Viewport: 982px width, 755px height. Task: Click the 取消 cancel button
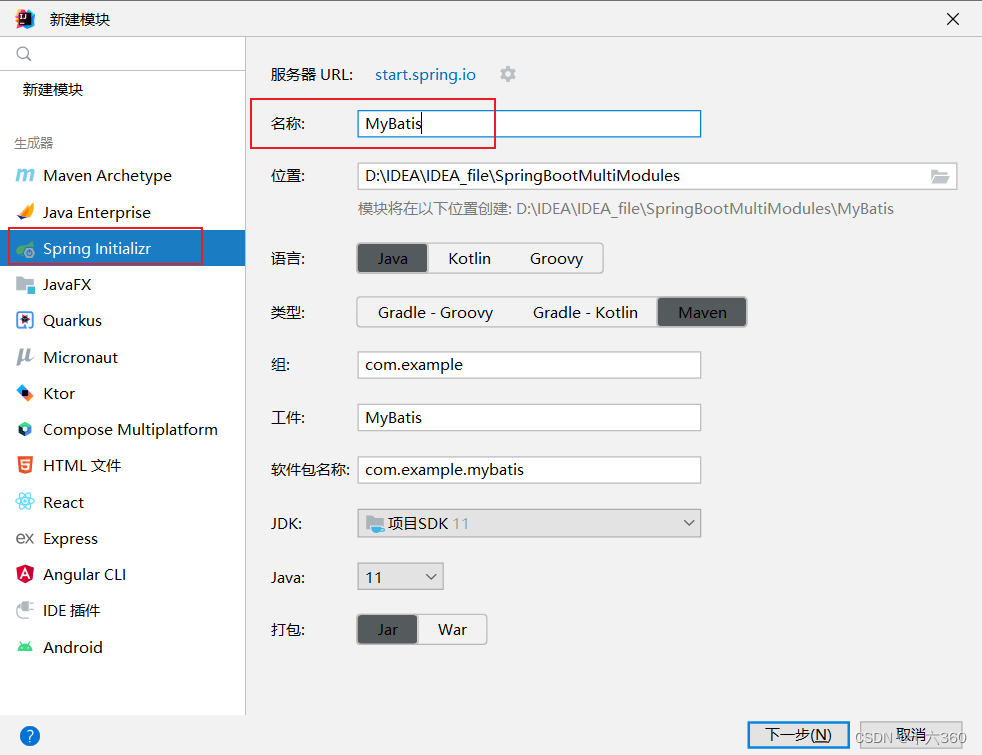click(911, 735)
